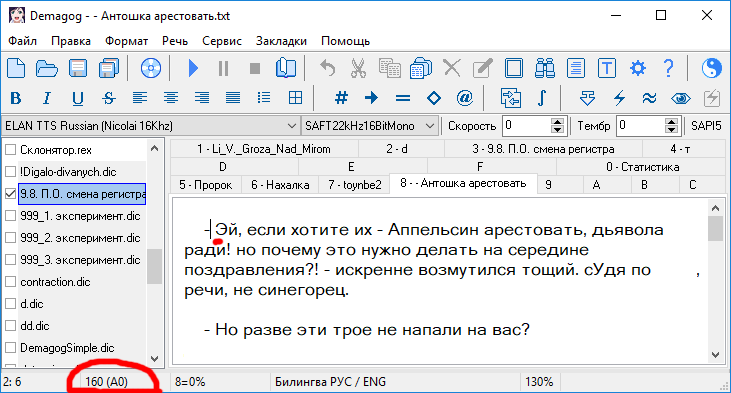This screenshot has height=393, width=731.
Task: Click the lightning bolt icon
Action: coord(619,98)
